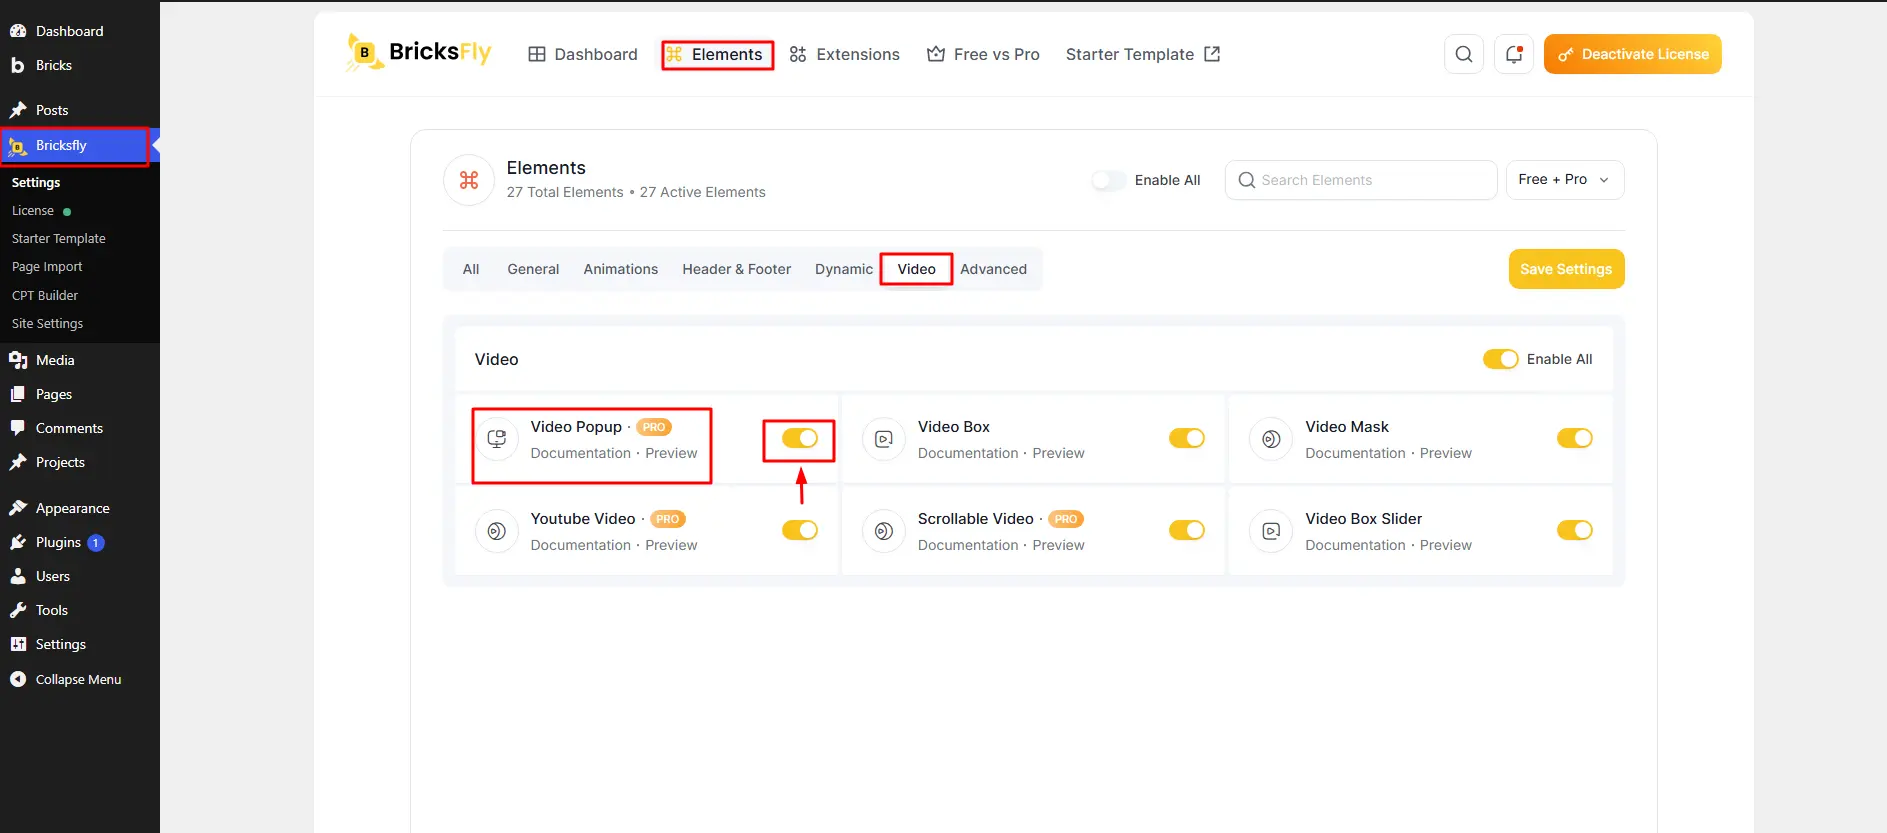Open the Free + Pro filter dropdown
This screenshot has width=1887, height=833.
(x=1565, y=180)
